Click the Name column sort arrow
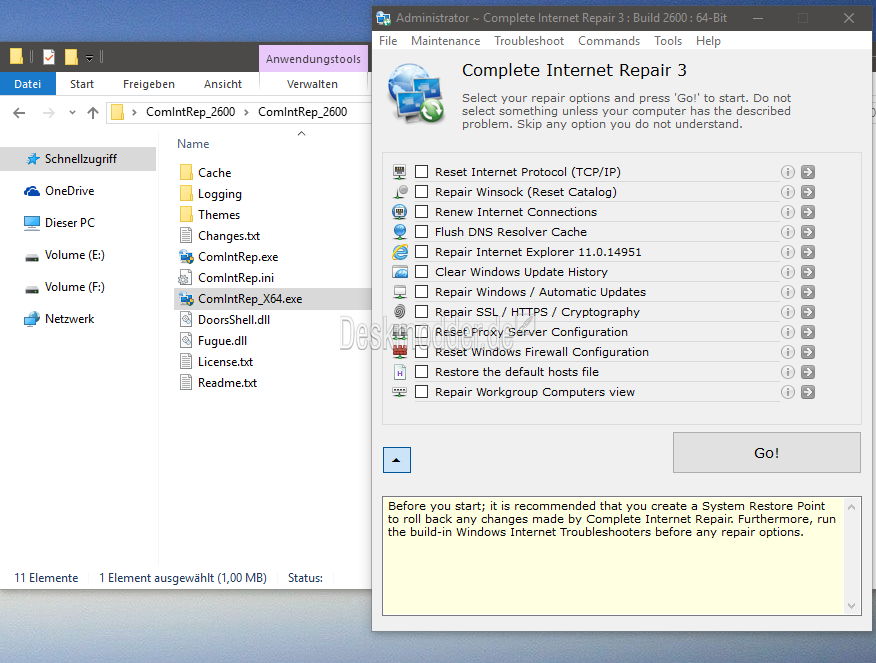Image resolution: width=876 pixels, height=663 pixels. pos(302,133)
